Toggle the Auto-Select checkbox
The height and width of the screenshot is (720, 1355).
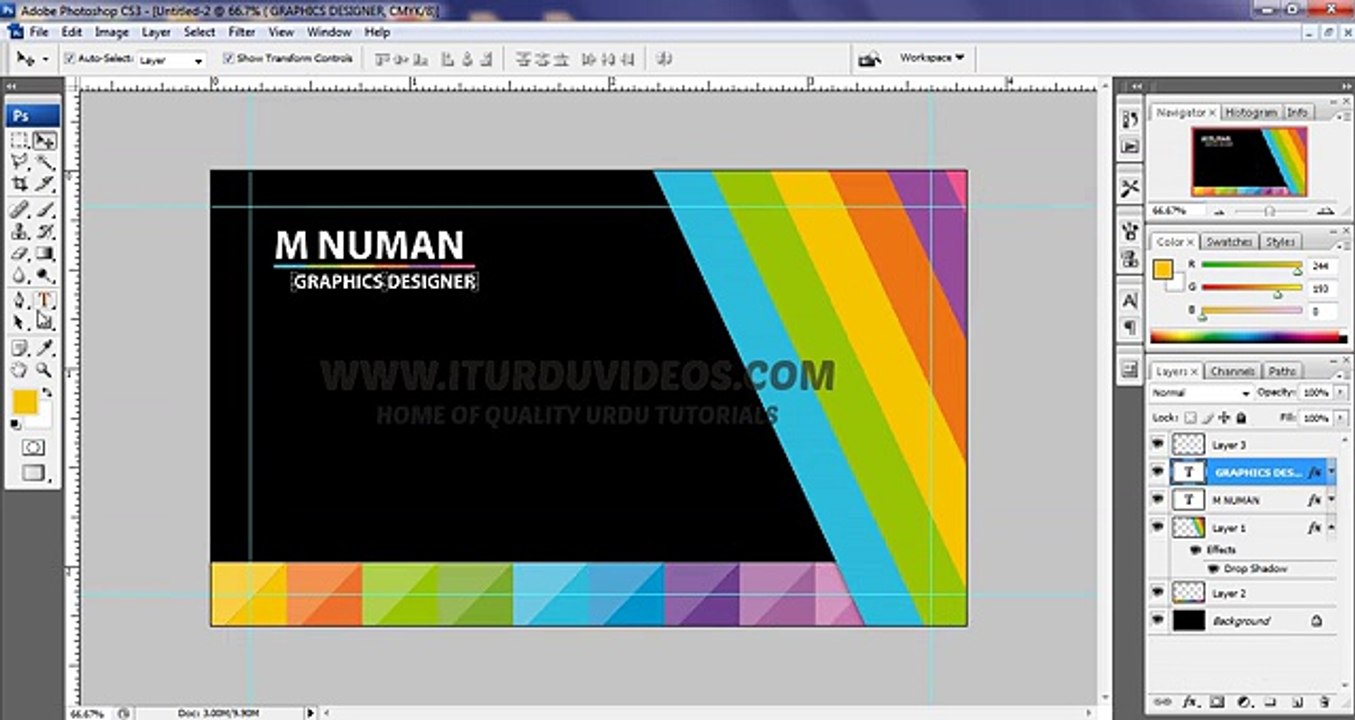point(70,59)
